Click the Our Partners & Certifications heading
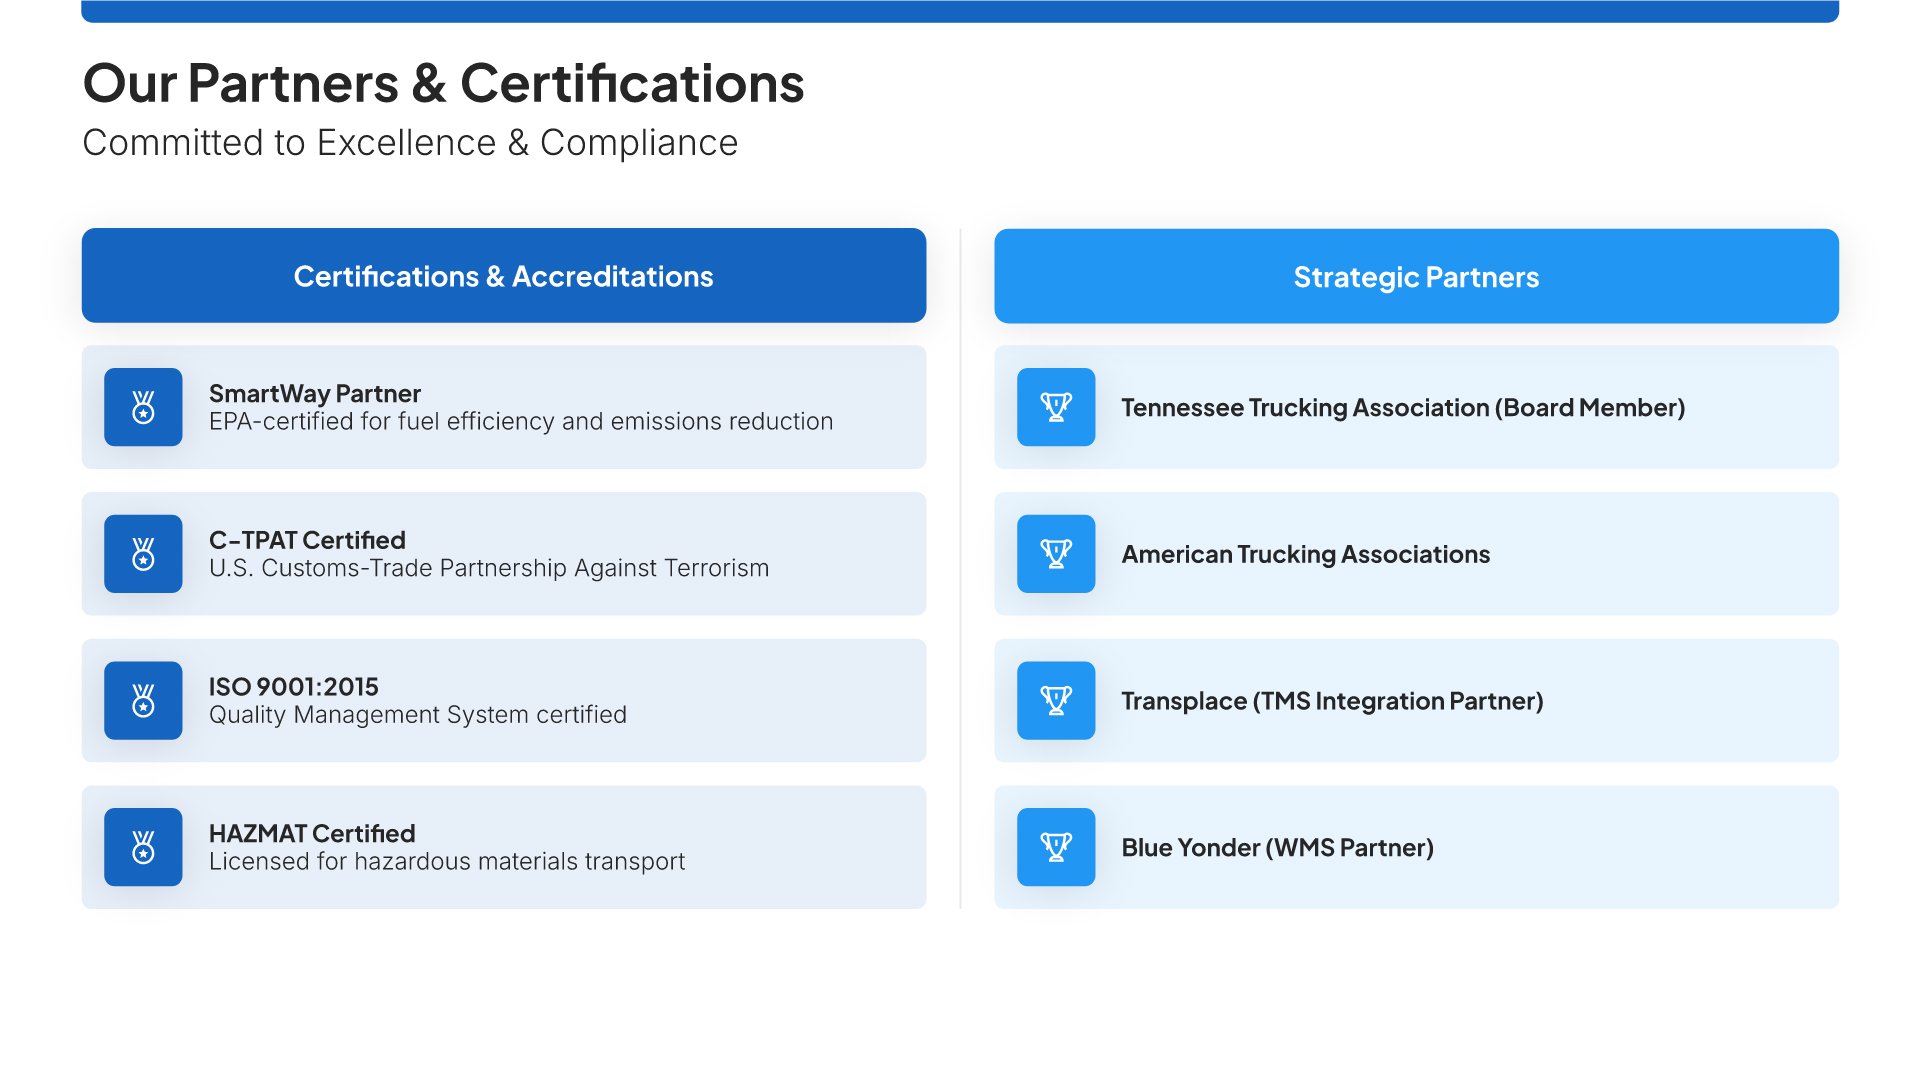Screen dimensions: 1920x1080 tap(443, 83)
